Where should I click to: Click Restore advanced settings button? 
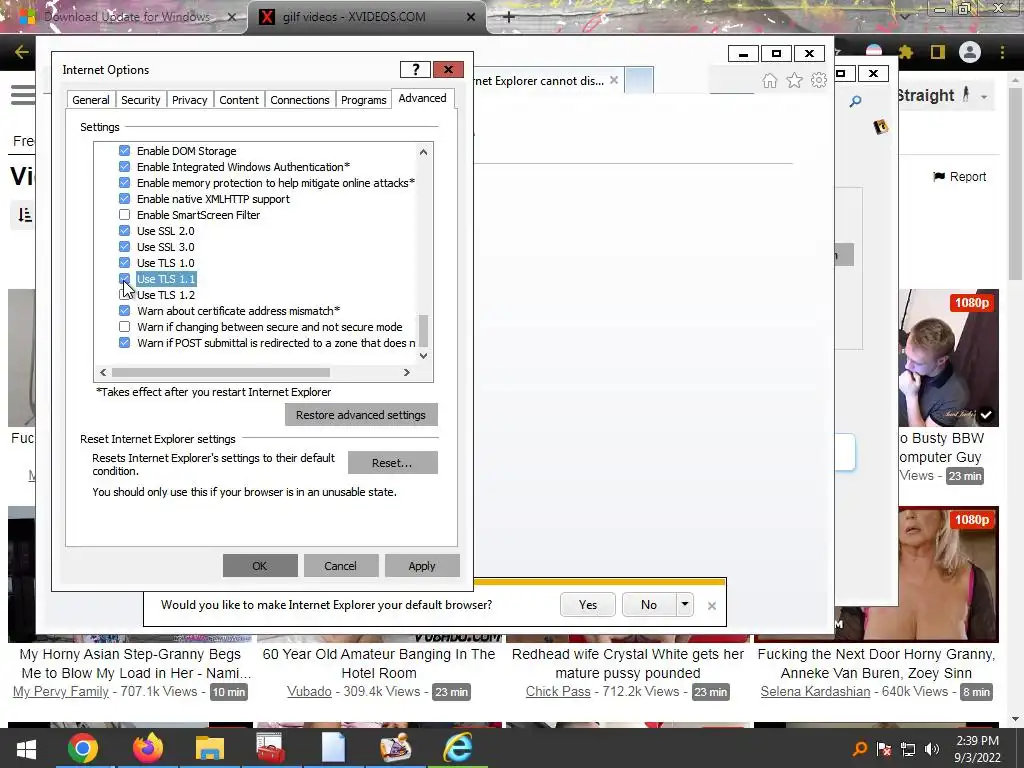coord(361,415)
